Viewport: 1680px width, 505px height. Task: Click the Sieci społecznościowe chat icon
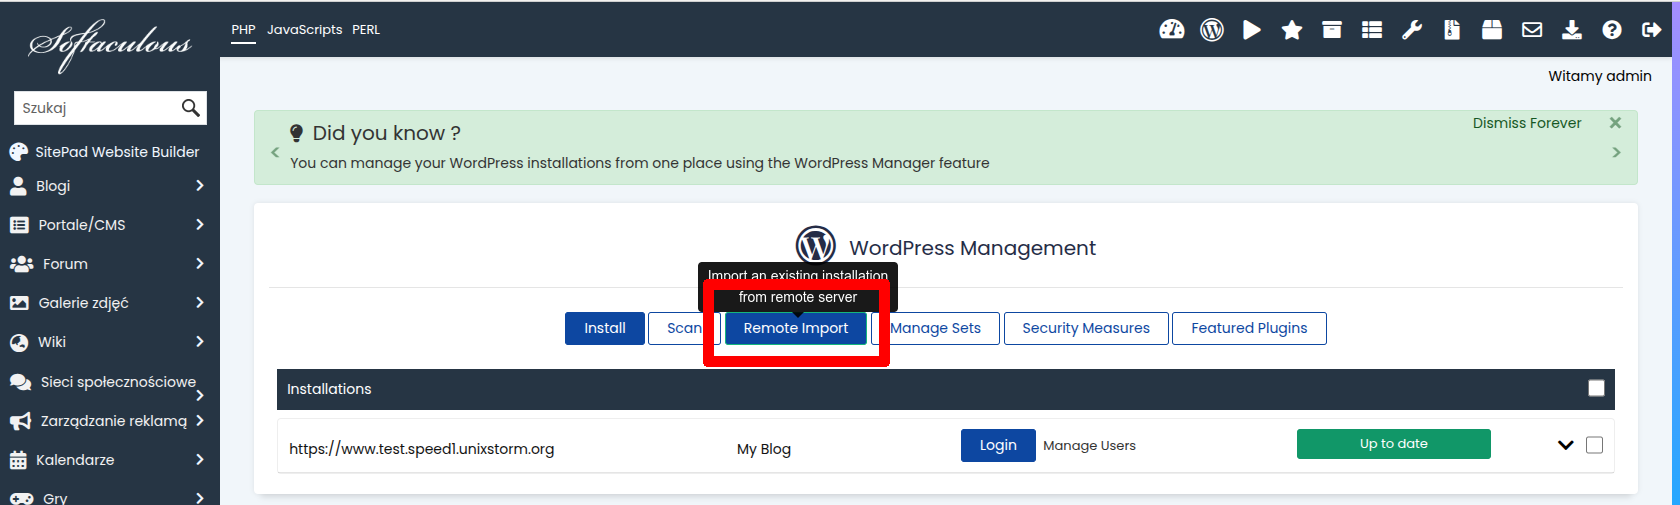pos(20,382)
